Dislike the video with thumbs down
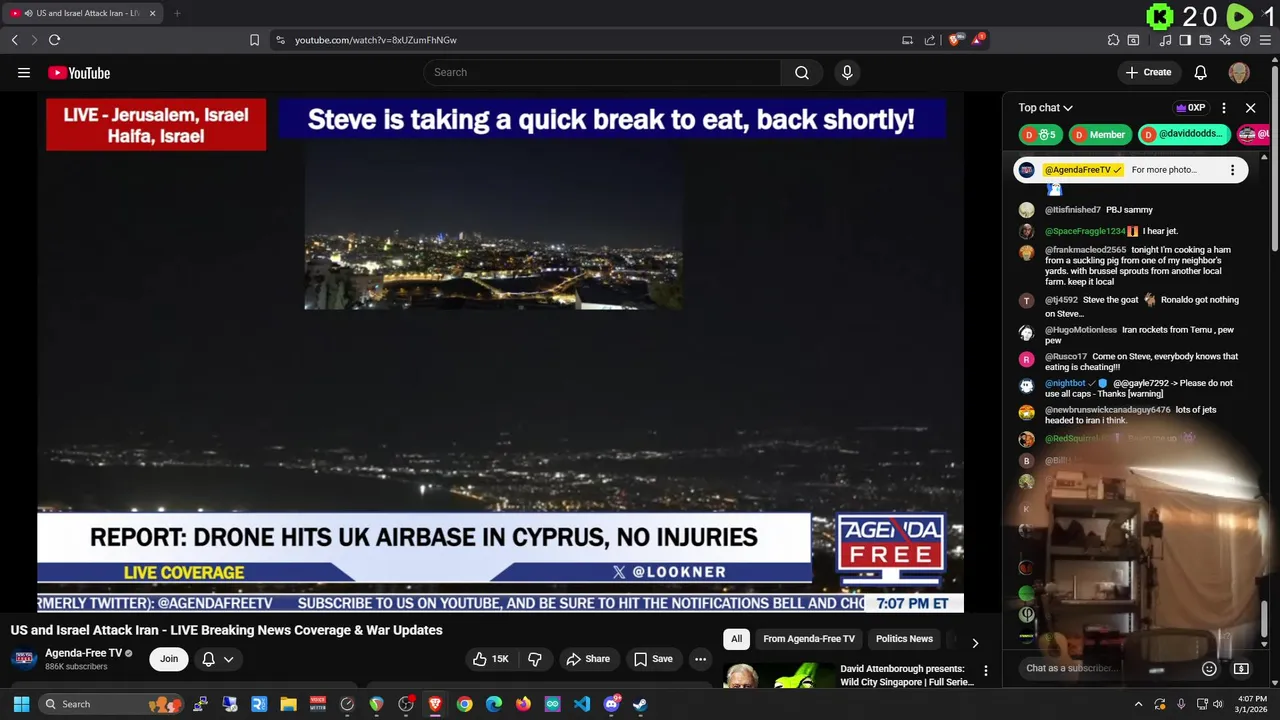Image resolution: width=1280 pixels, height=720 pixels. [x=535, y=659]
